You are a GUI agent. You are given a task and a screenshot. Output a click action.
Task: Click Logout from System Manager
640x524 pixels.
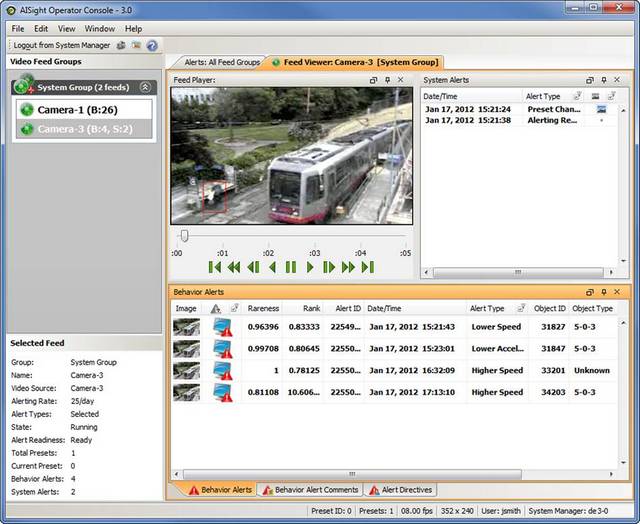pos(59,46)
